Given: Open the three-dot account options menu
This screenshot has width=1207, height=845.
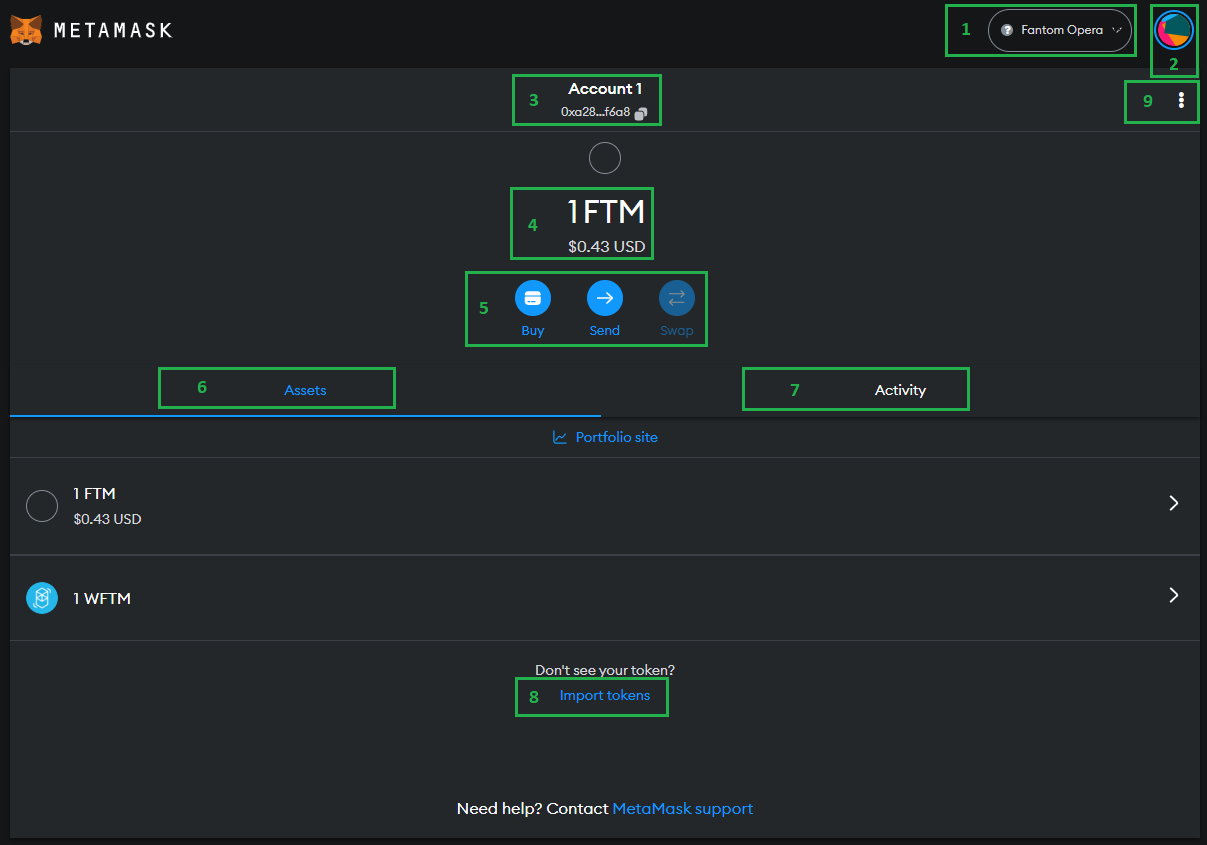Looking at the screenshot, I should click(x=1181, y=100).
